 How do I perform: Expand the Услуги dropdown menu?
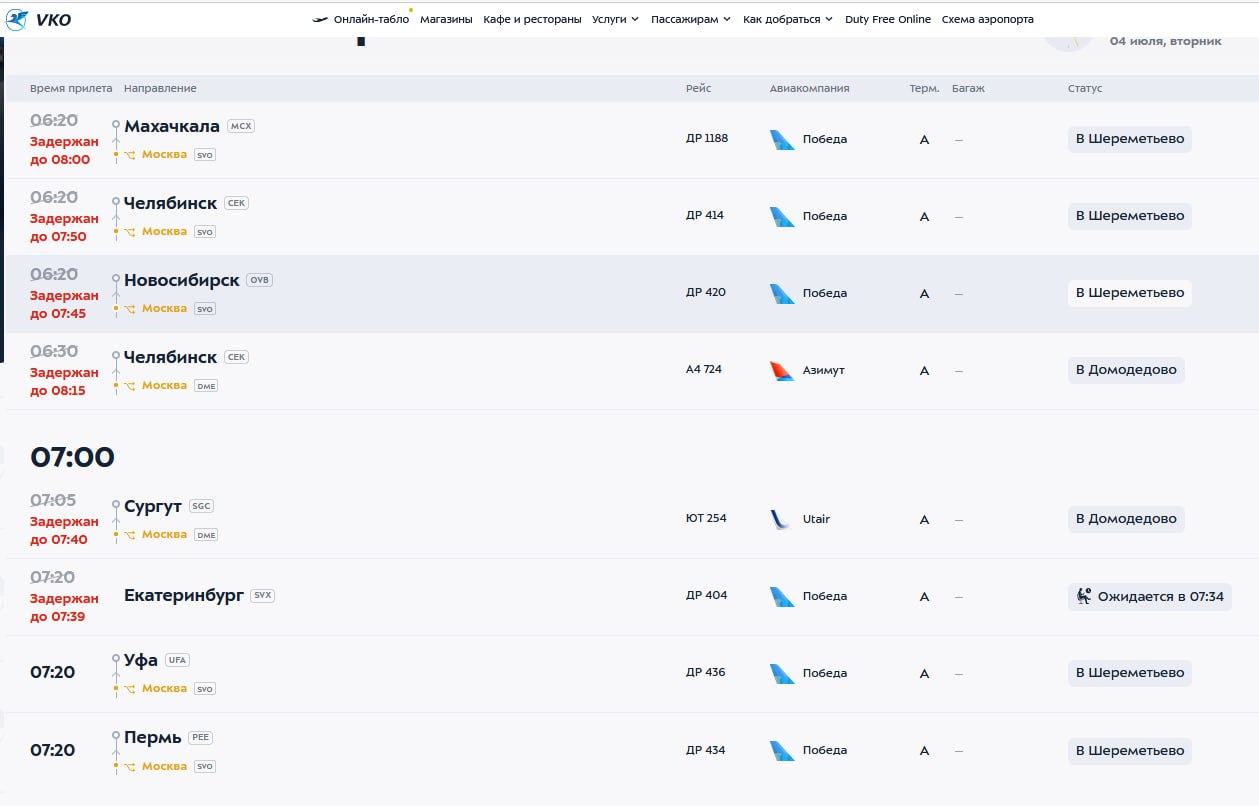pos(615,19)
